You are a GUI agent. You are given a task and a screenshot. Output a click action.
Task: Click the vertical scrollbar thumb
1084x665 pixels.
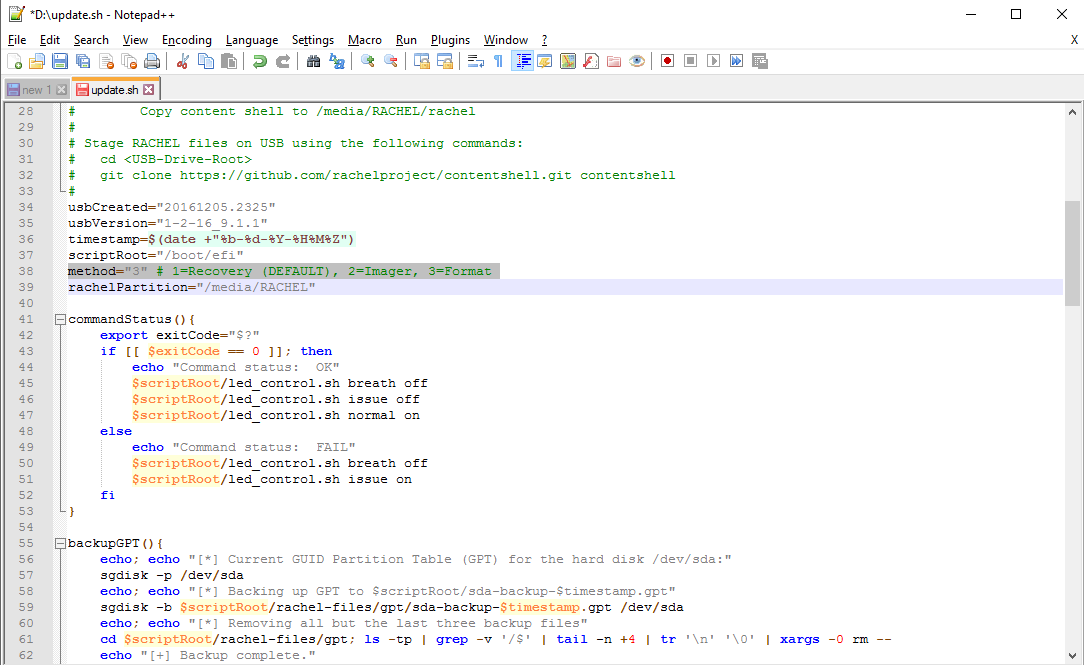click(1072, 253)
